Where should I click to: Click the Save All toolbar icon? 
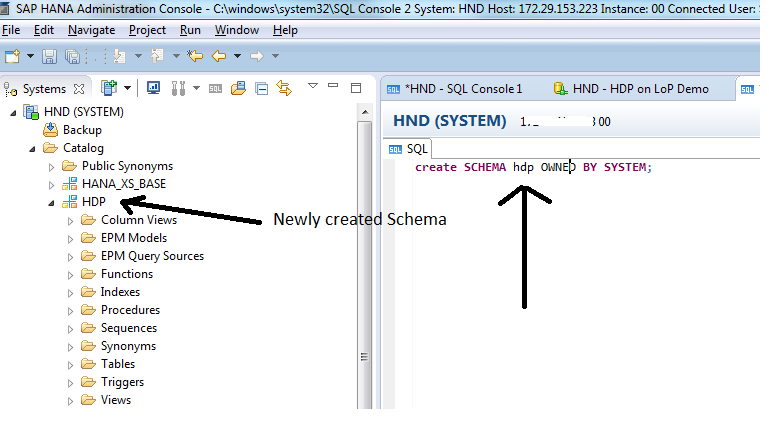point(72,56)
